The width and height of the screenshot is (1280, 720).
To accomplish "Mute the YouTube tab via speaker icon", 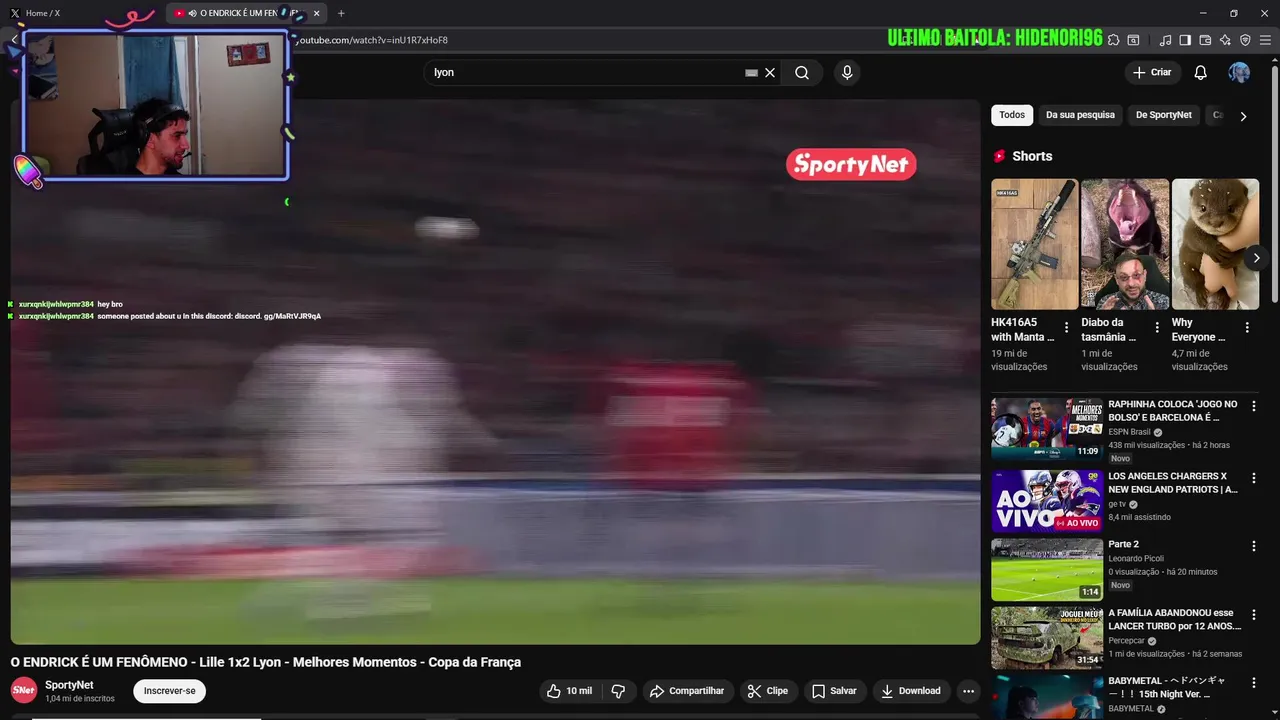I will pyautogui.click(x=192, y=13).
